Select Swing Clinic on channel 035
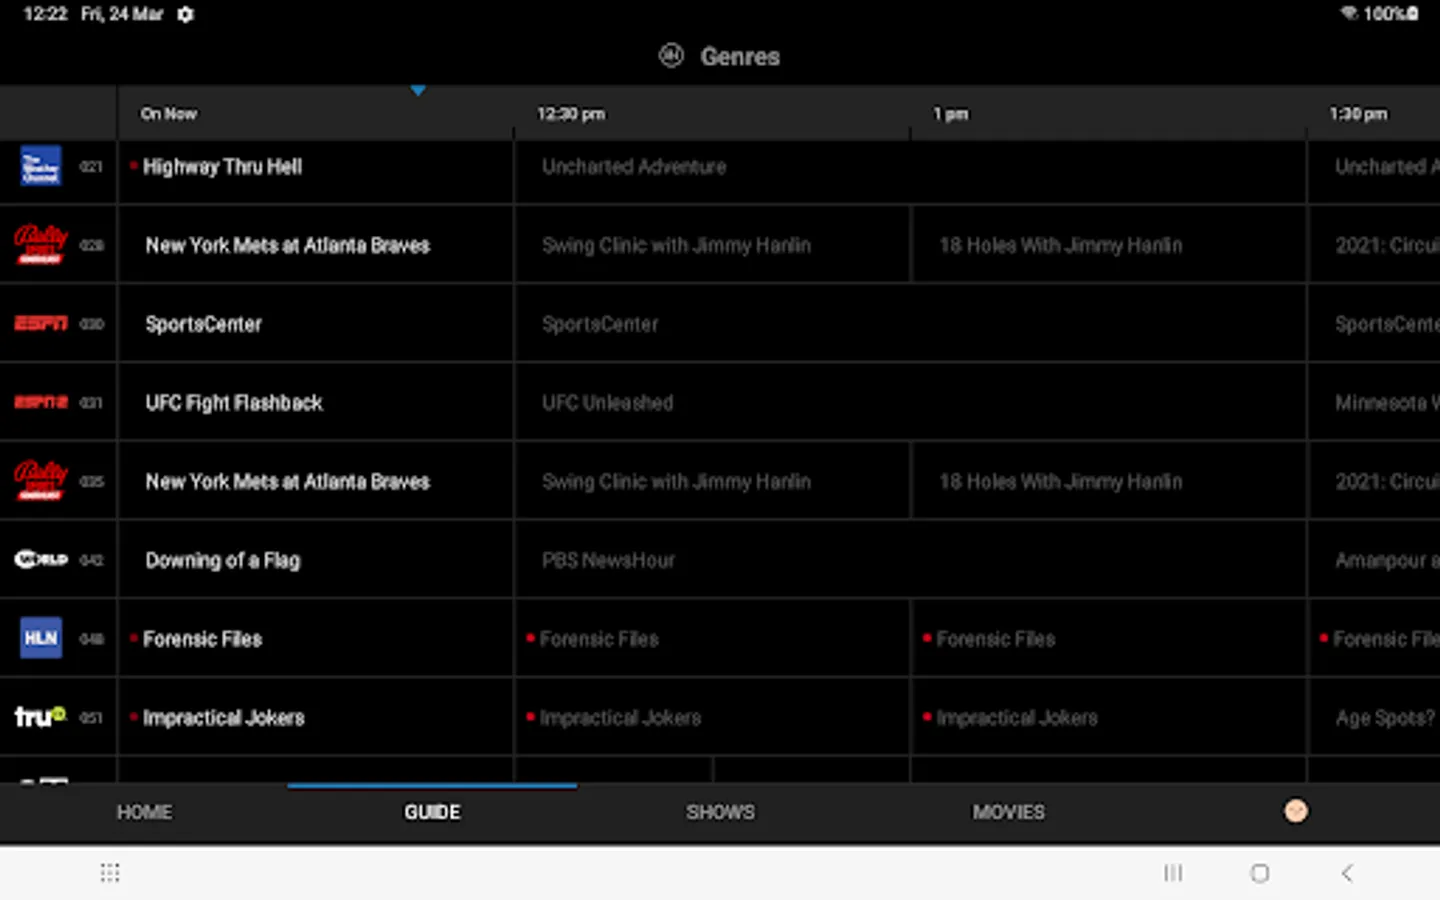 point(712,481)
